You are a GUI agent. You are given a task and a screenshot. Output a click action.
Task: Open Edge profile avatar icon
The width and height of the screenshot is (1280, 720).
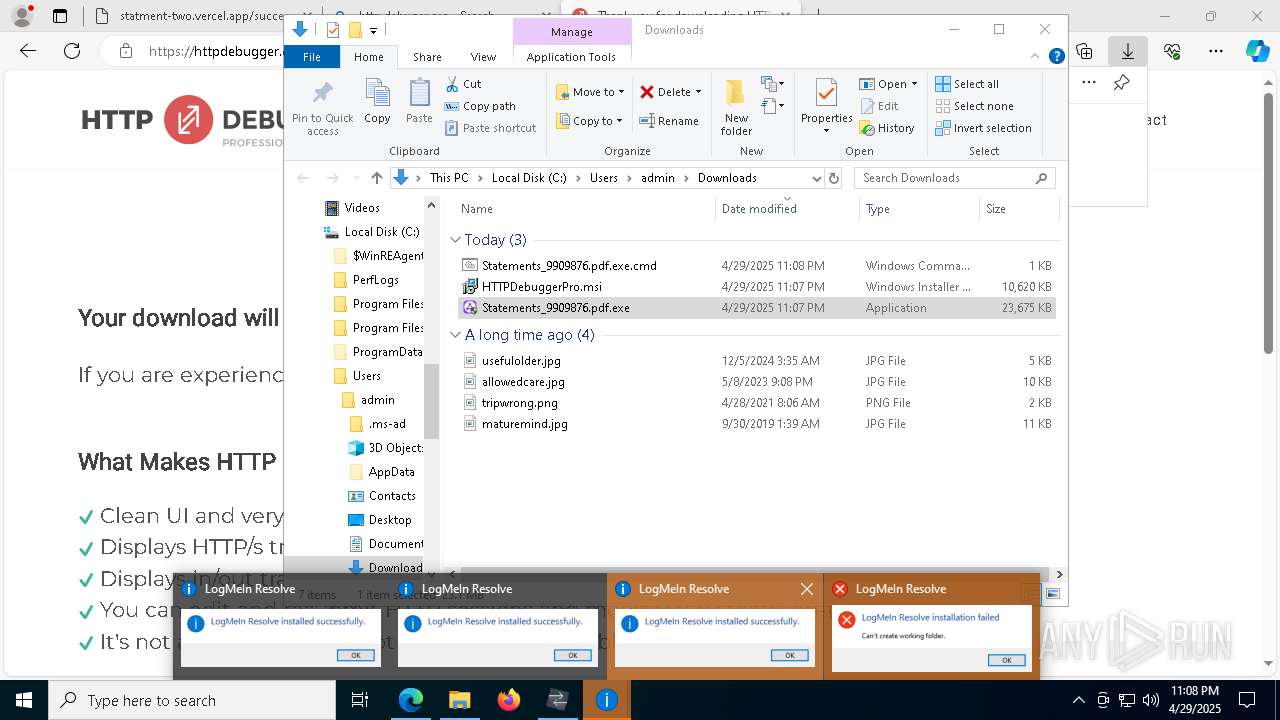coord(22,16)
